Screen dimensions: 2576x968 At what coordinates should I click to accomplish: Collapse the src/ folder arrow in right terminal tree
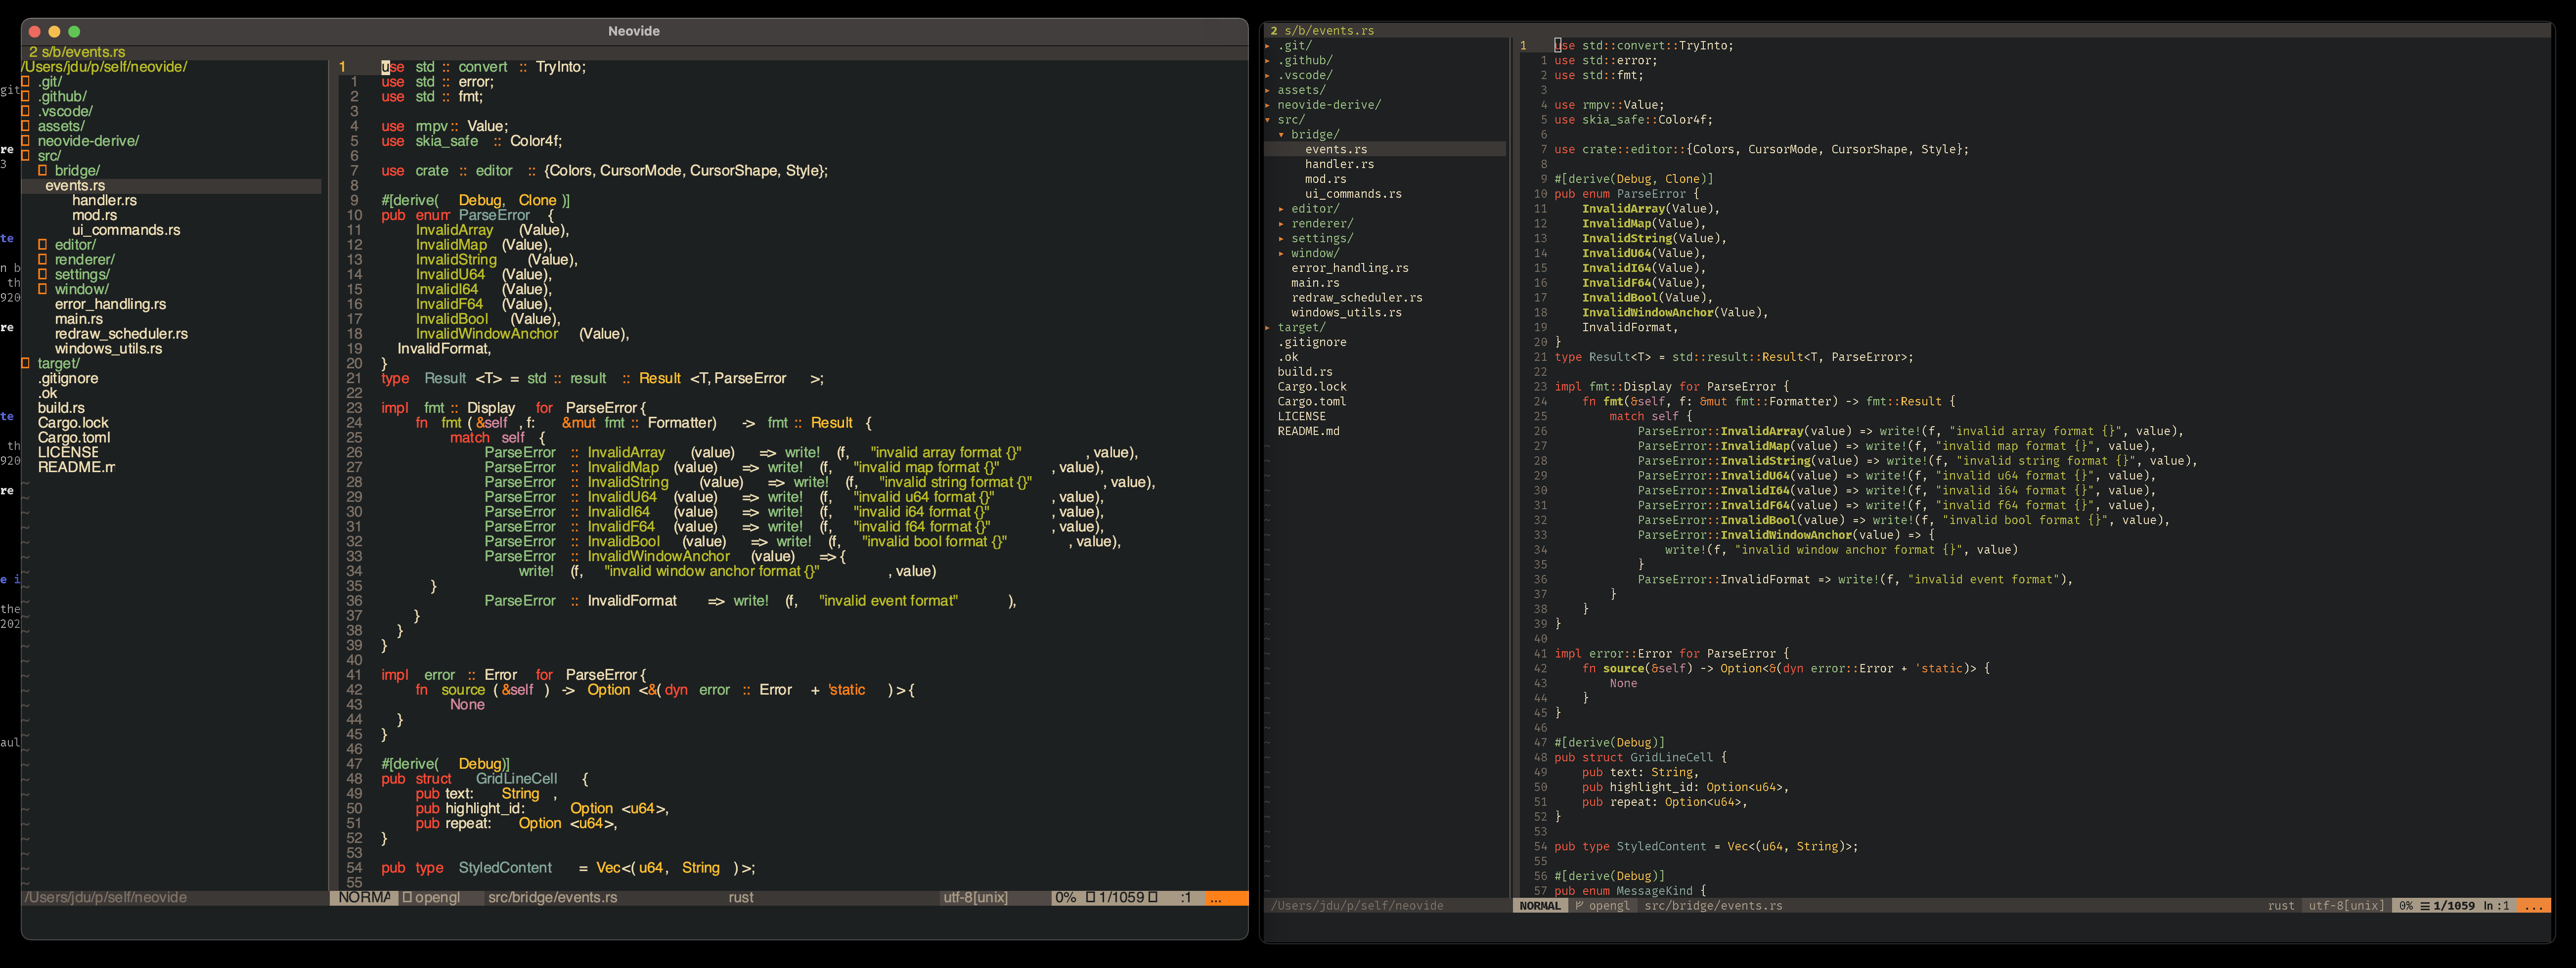pyautogui.click(x=1267, y=120)
